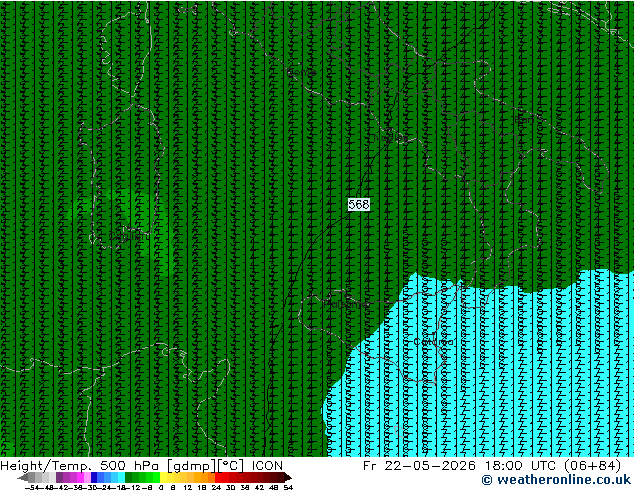This screenshot has width=634, height=490.
Task: Click the Naples city label
Action: point(391,138)
